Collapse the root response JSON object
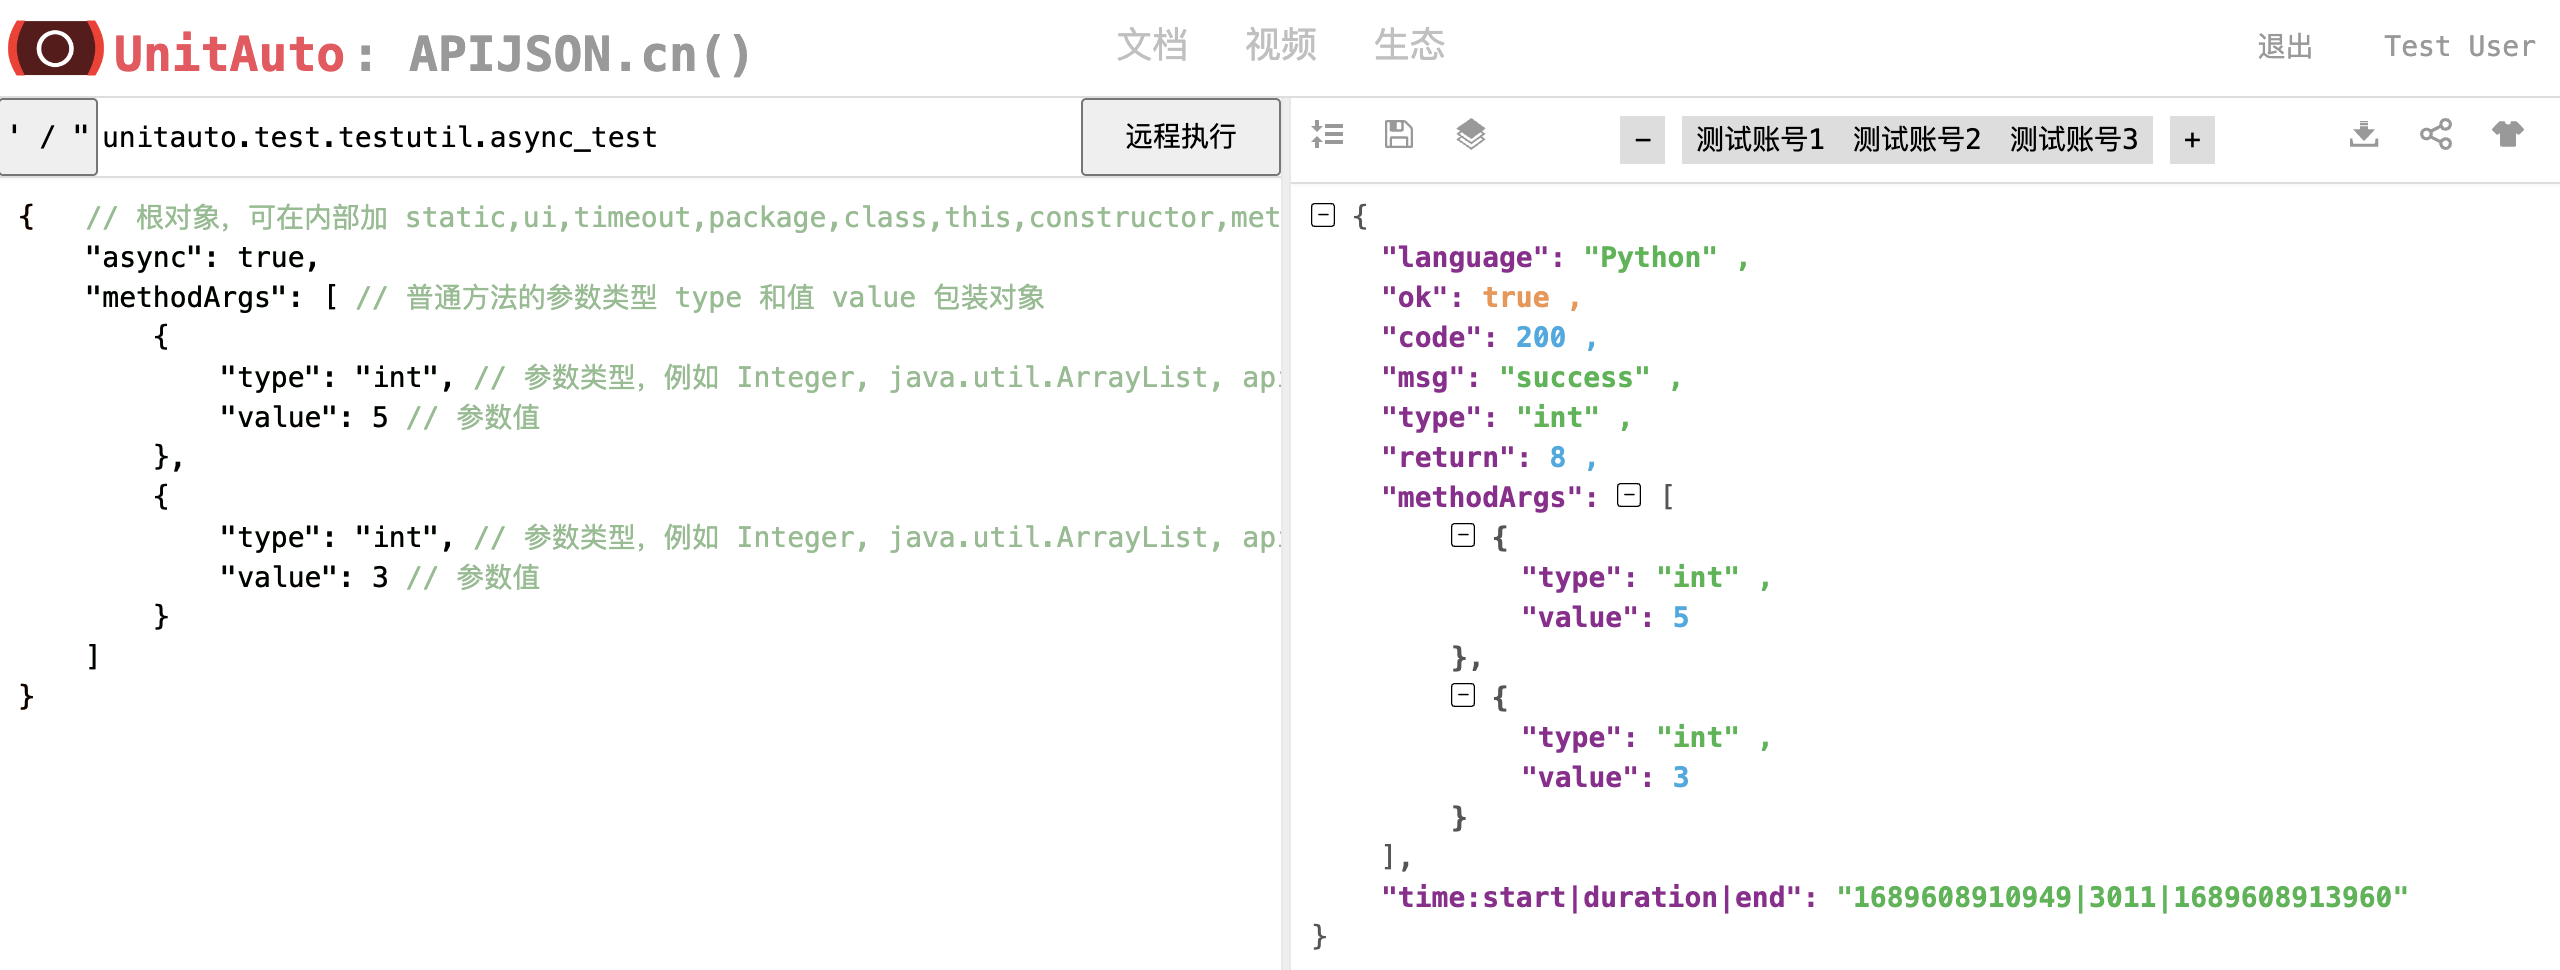 point(1322,215)
